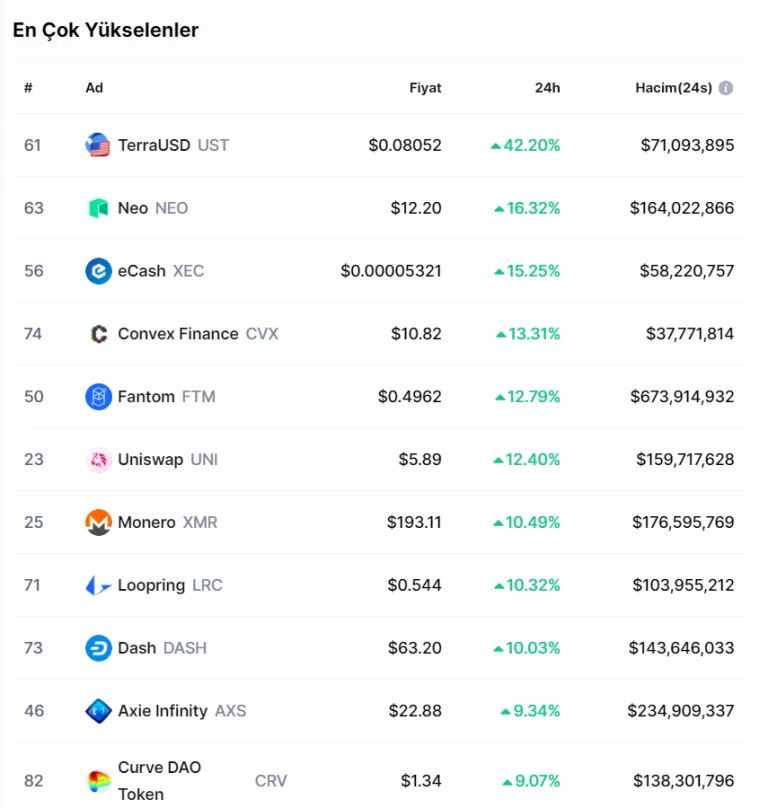
Task: Click the eCash blue logo icon
Action: [x=98, y=271]
